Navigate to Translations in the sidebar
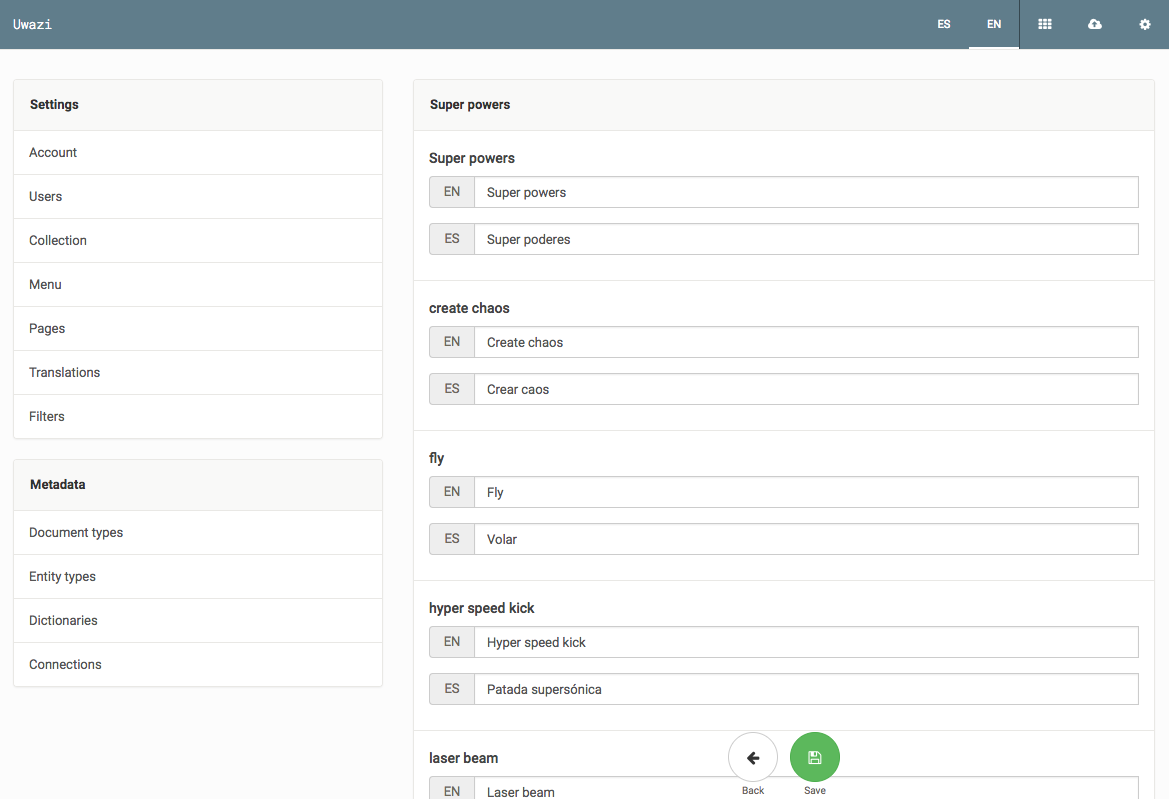 tap(65, 373)
